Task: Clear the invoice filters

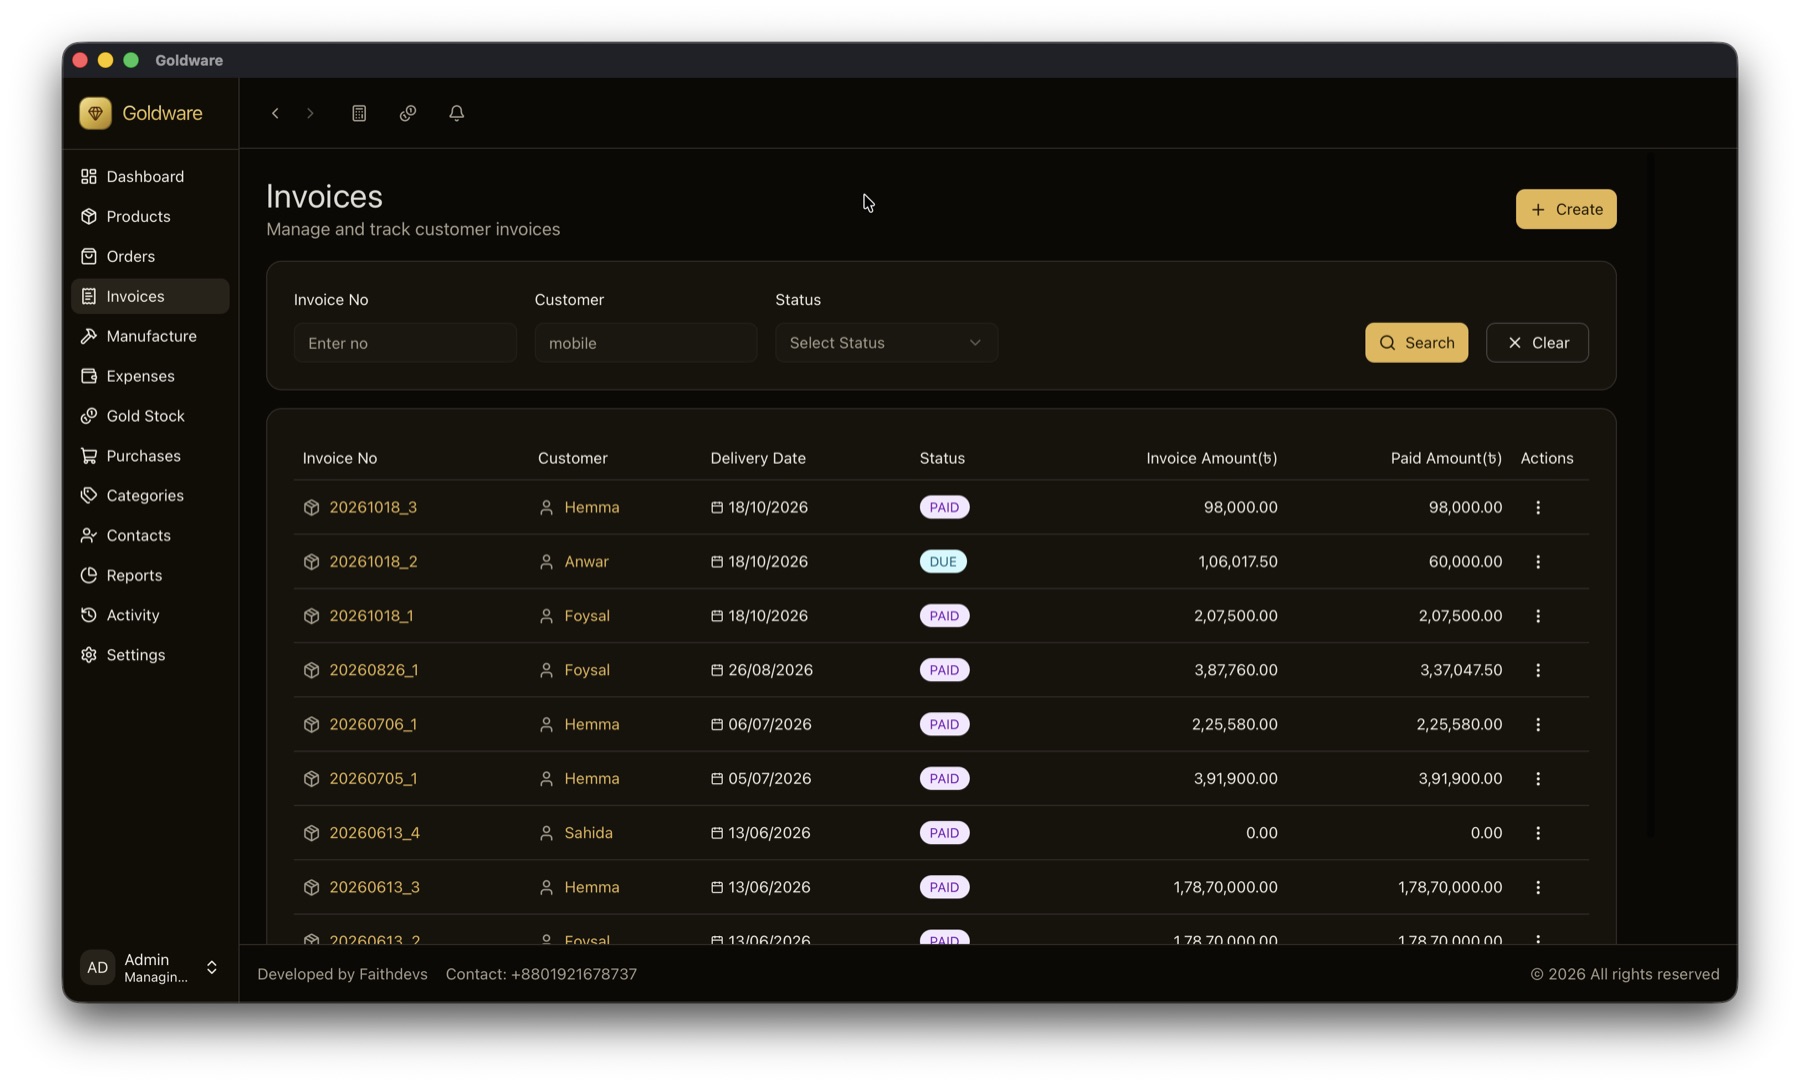Action: 1537,342
